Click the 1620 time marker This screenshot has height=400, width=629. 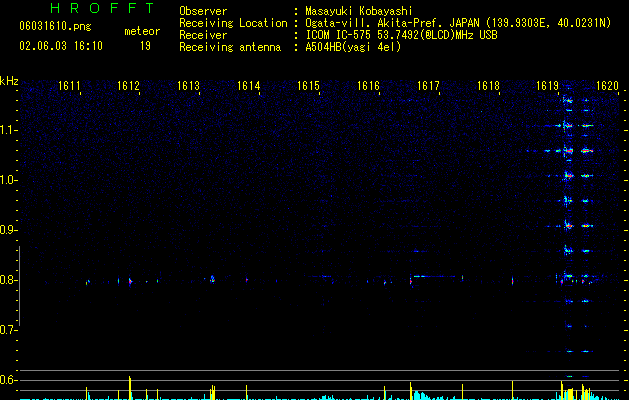[x=607, y=86]
